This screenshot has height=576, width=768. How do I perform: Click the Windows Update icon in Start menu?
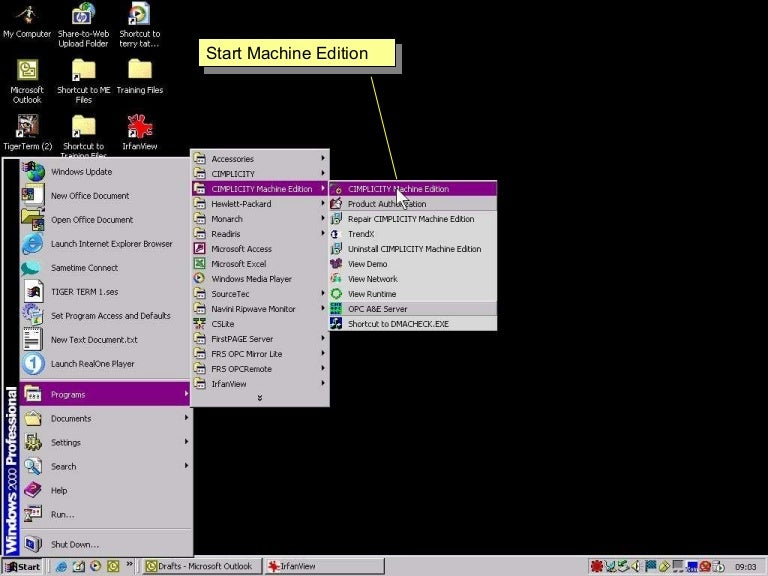pos(34,172)
